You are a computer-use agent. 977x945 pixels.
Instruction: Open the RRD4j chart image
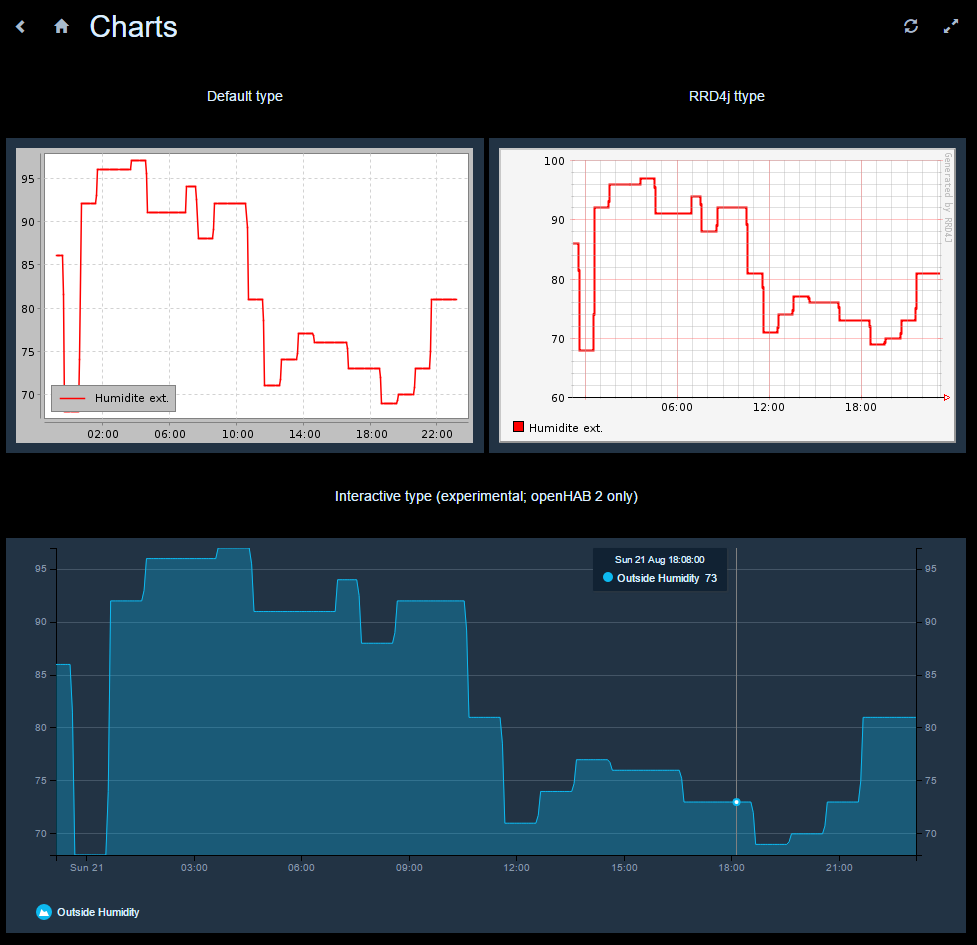coord(727,295)
